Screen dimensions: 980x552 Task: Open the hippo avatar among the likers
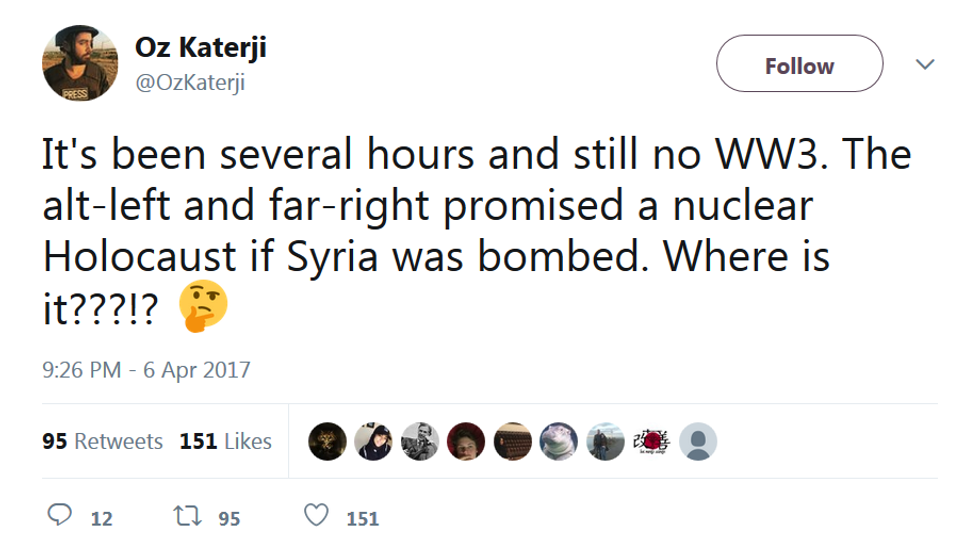[x=559, y=441]
